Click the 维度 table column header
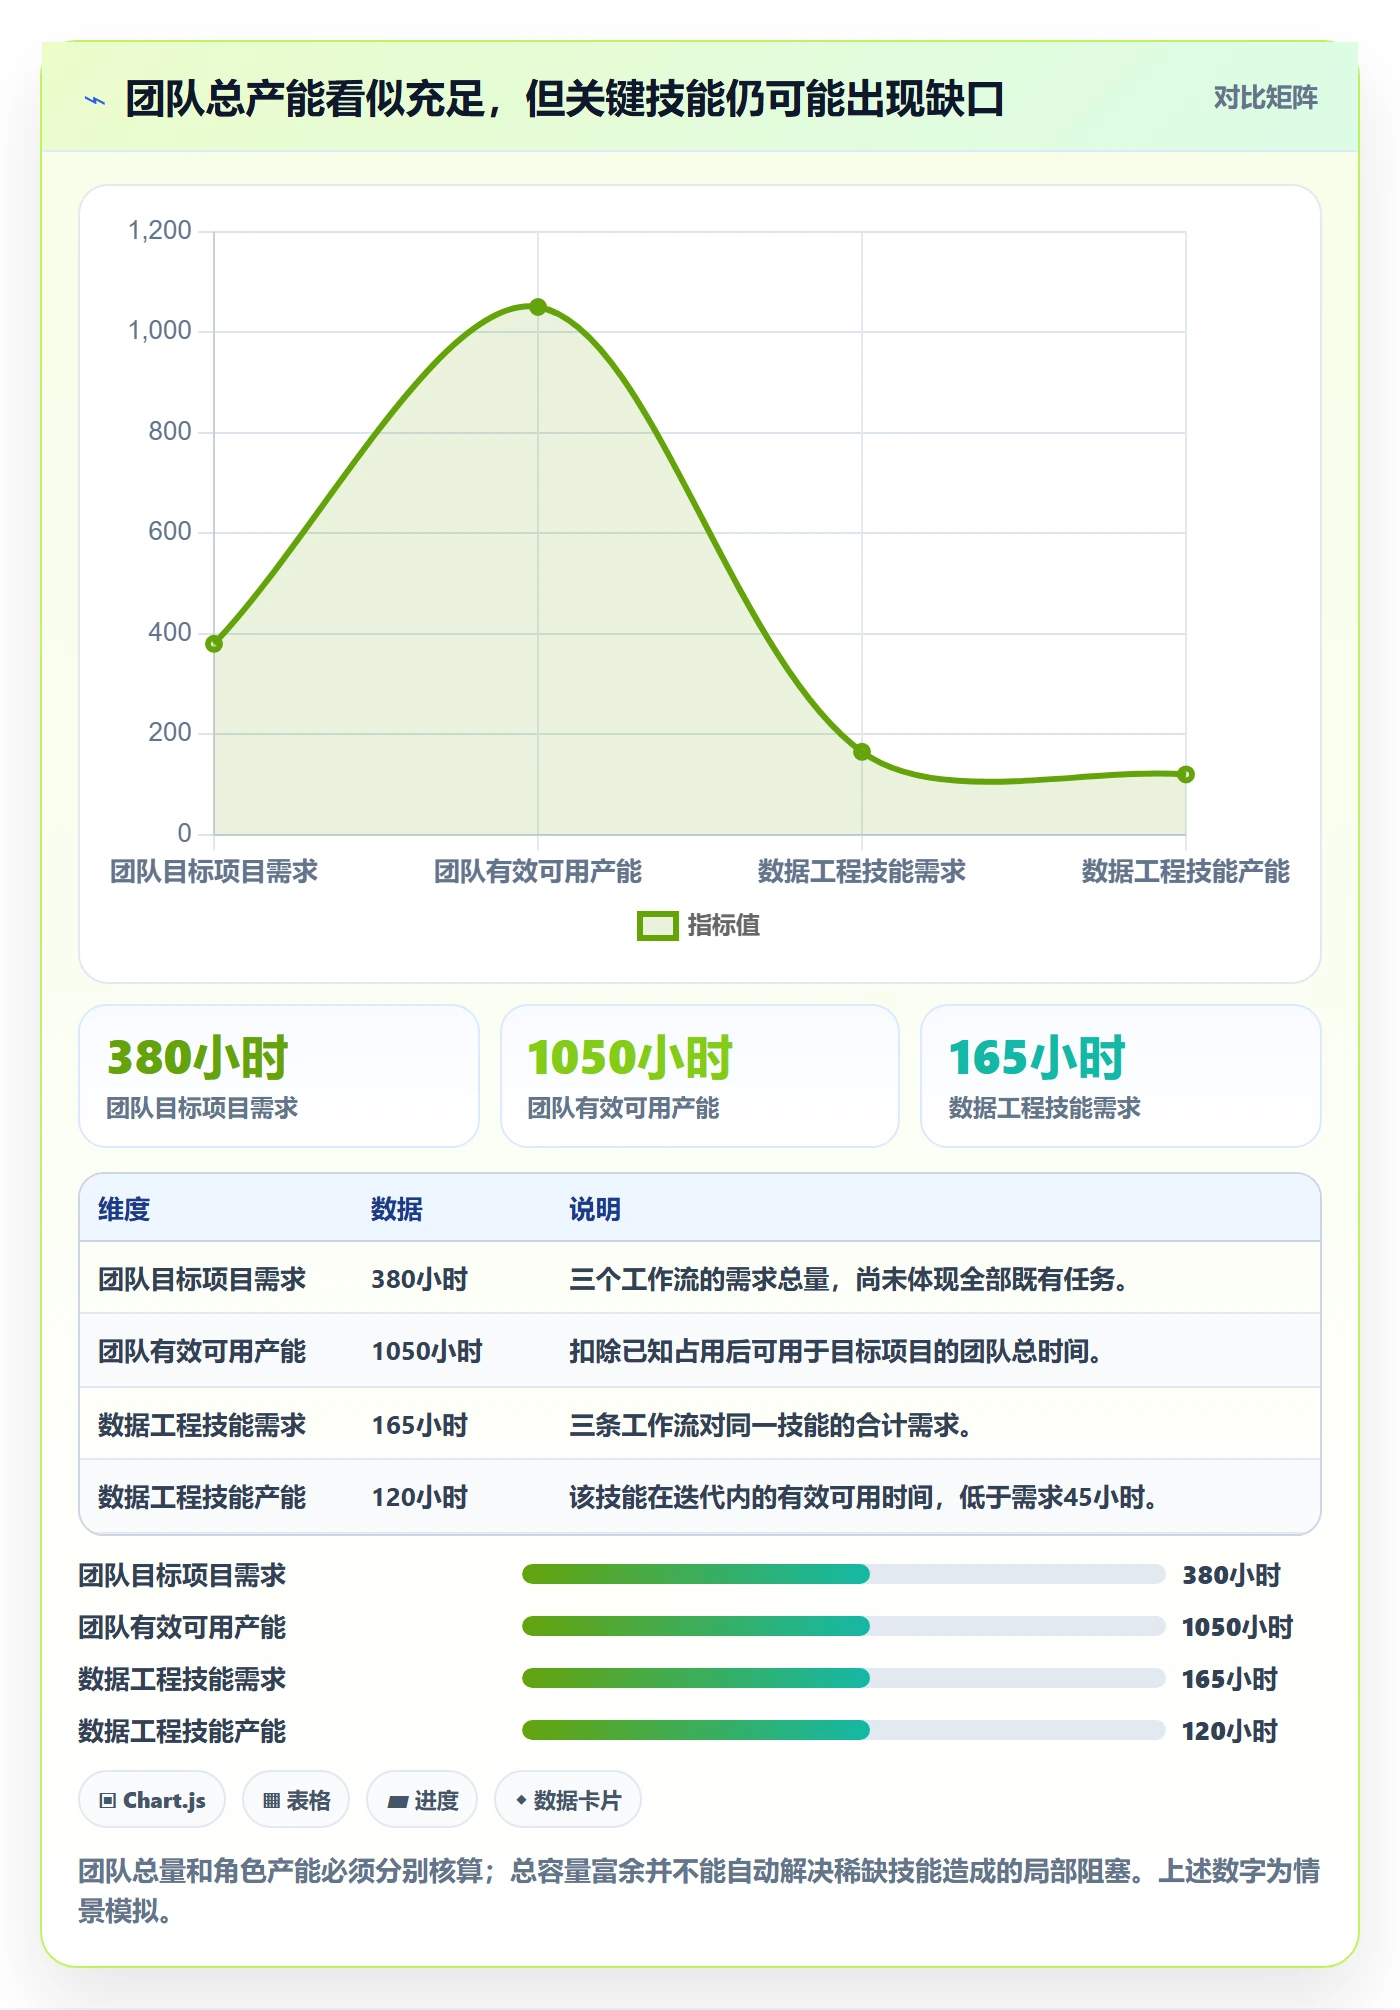The image size is (1400, 2010). [124, 1209]
